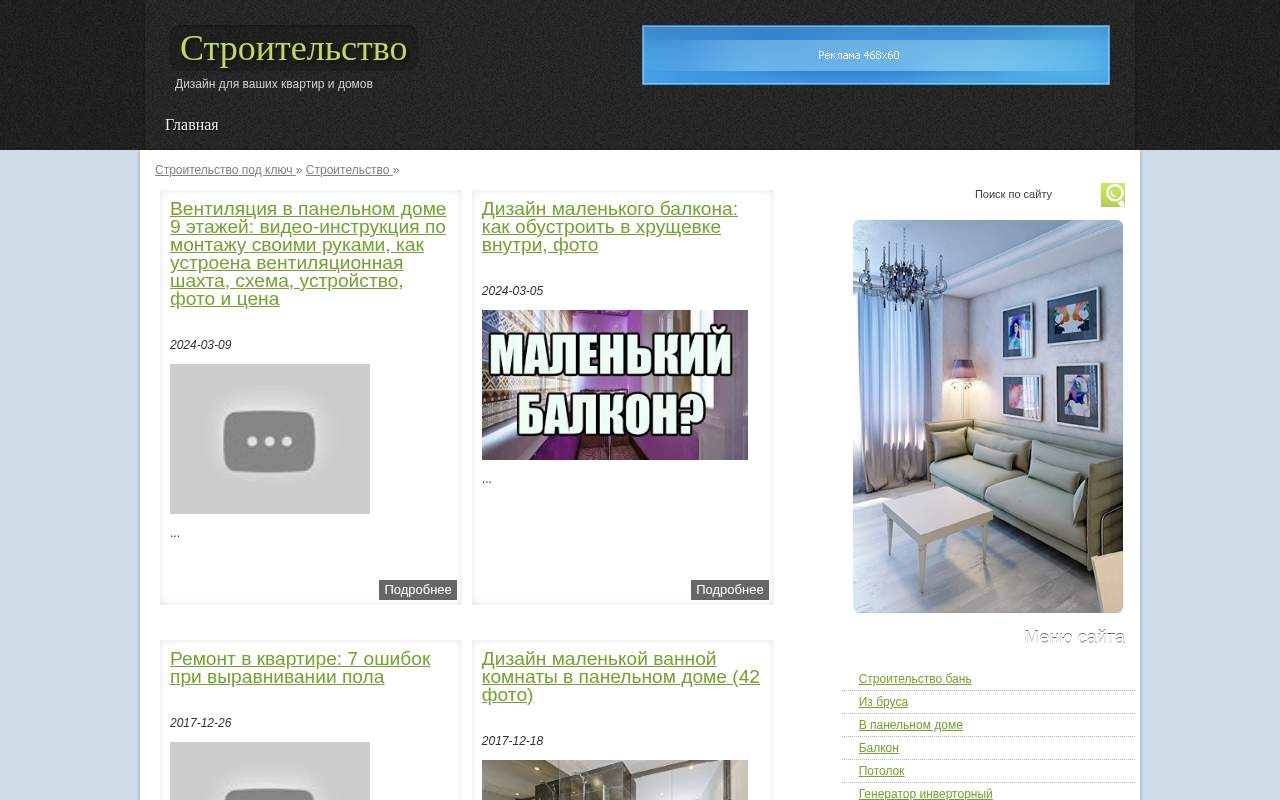Click the date 2024-03-09

(200, 345)
